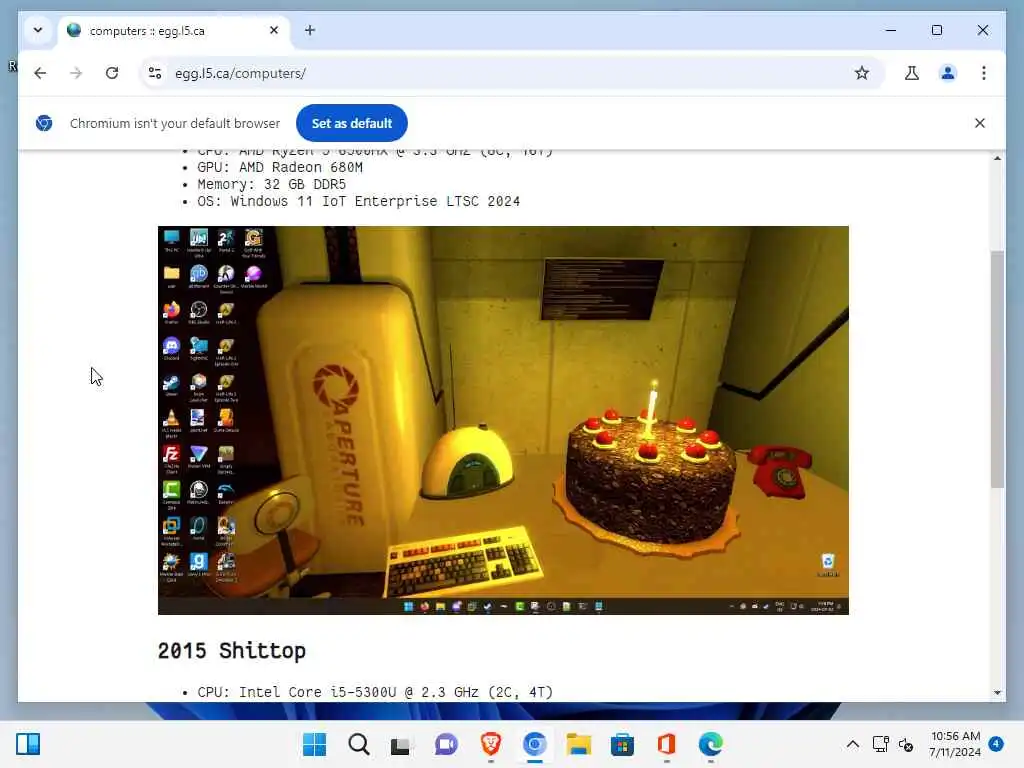Open the Chromium three-dot menu

click(x=984, y=73)
